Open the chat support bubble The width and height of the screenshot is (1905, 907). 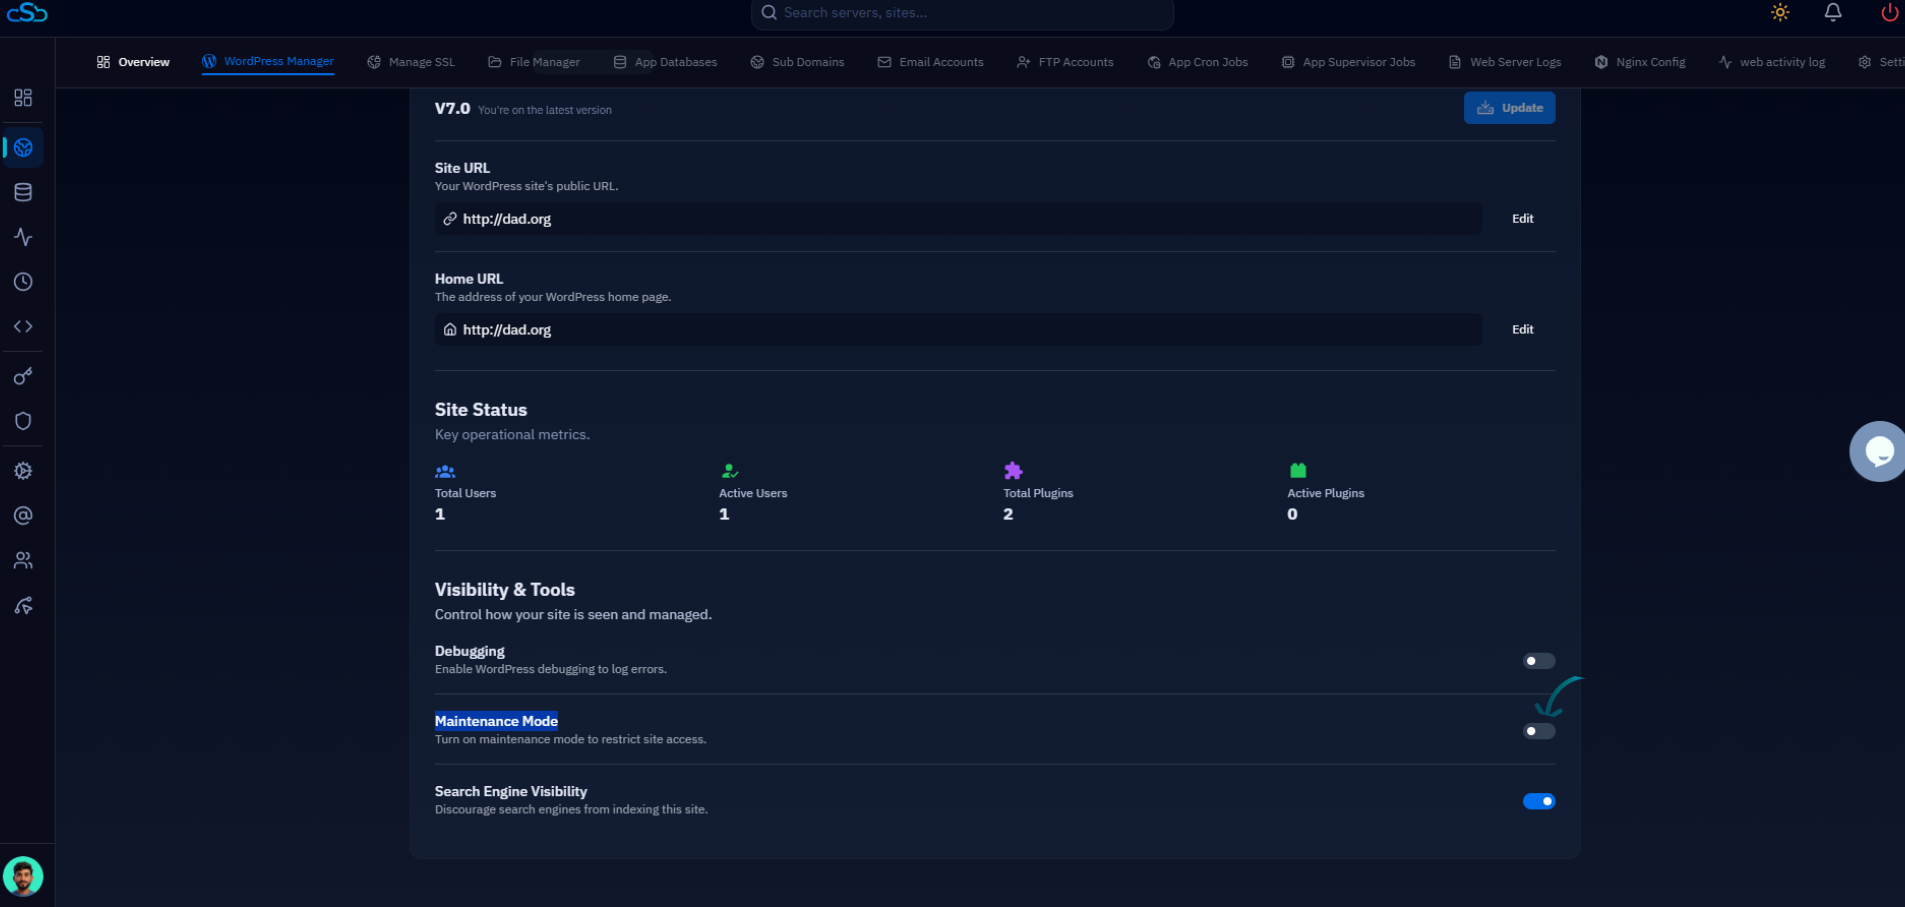point(1877,451)
